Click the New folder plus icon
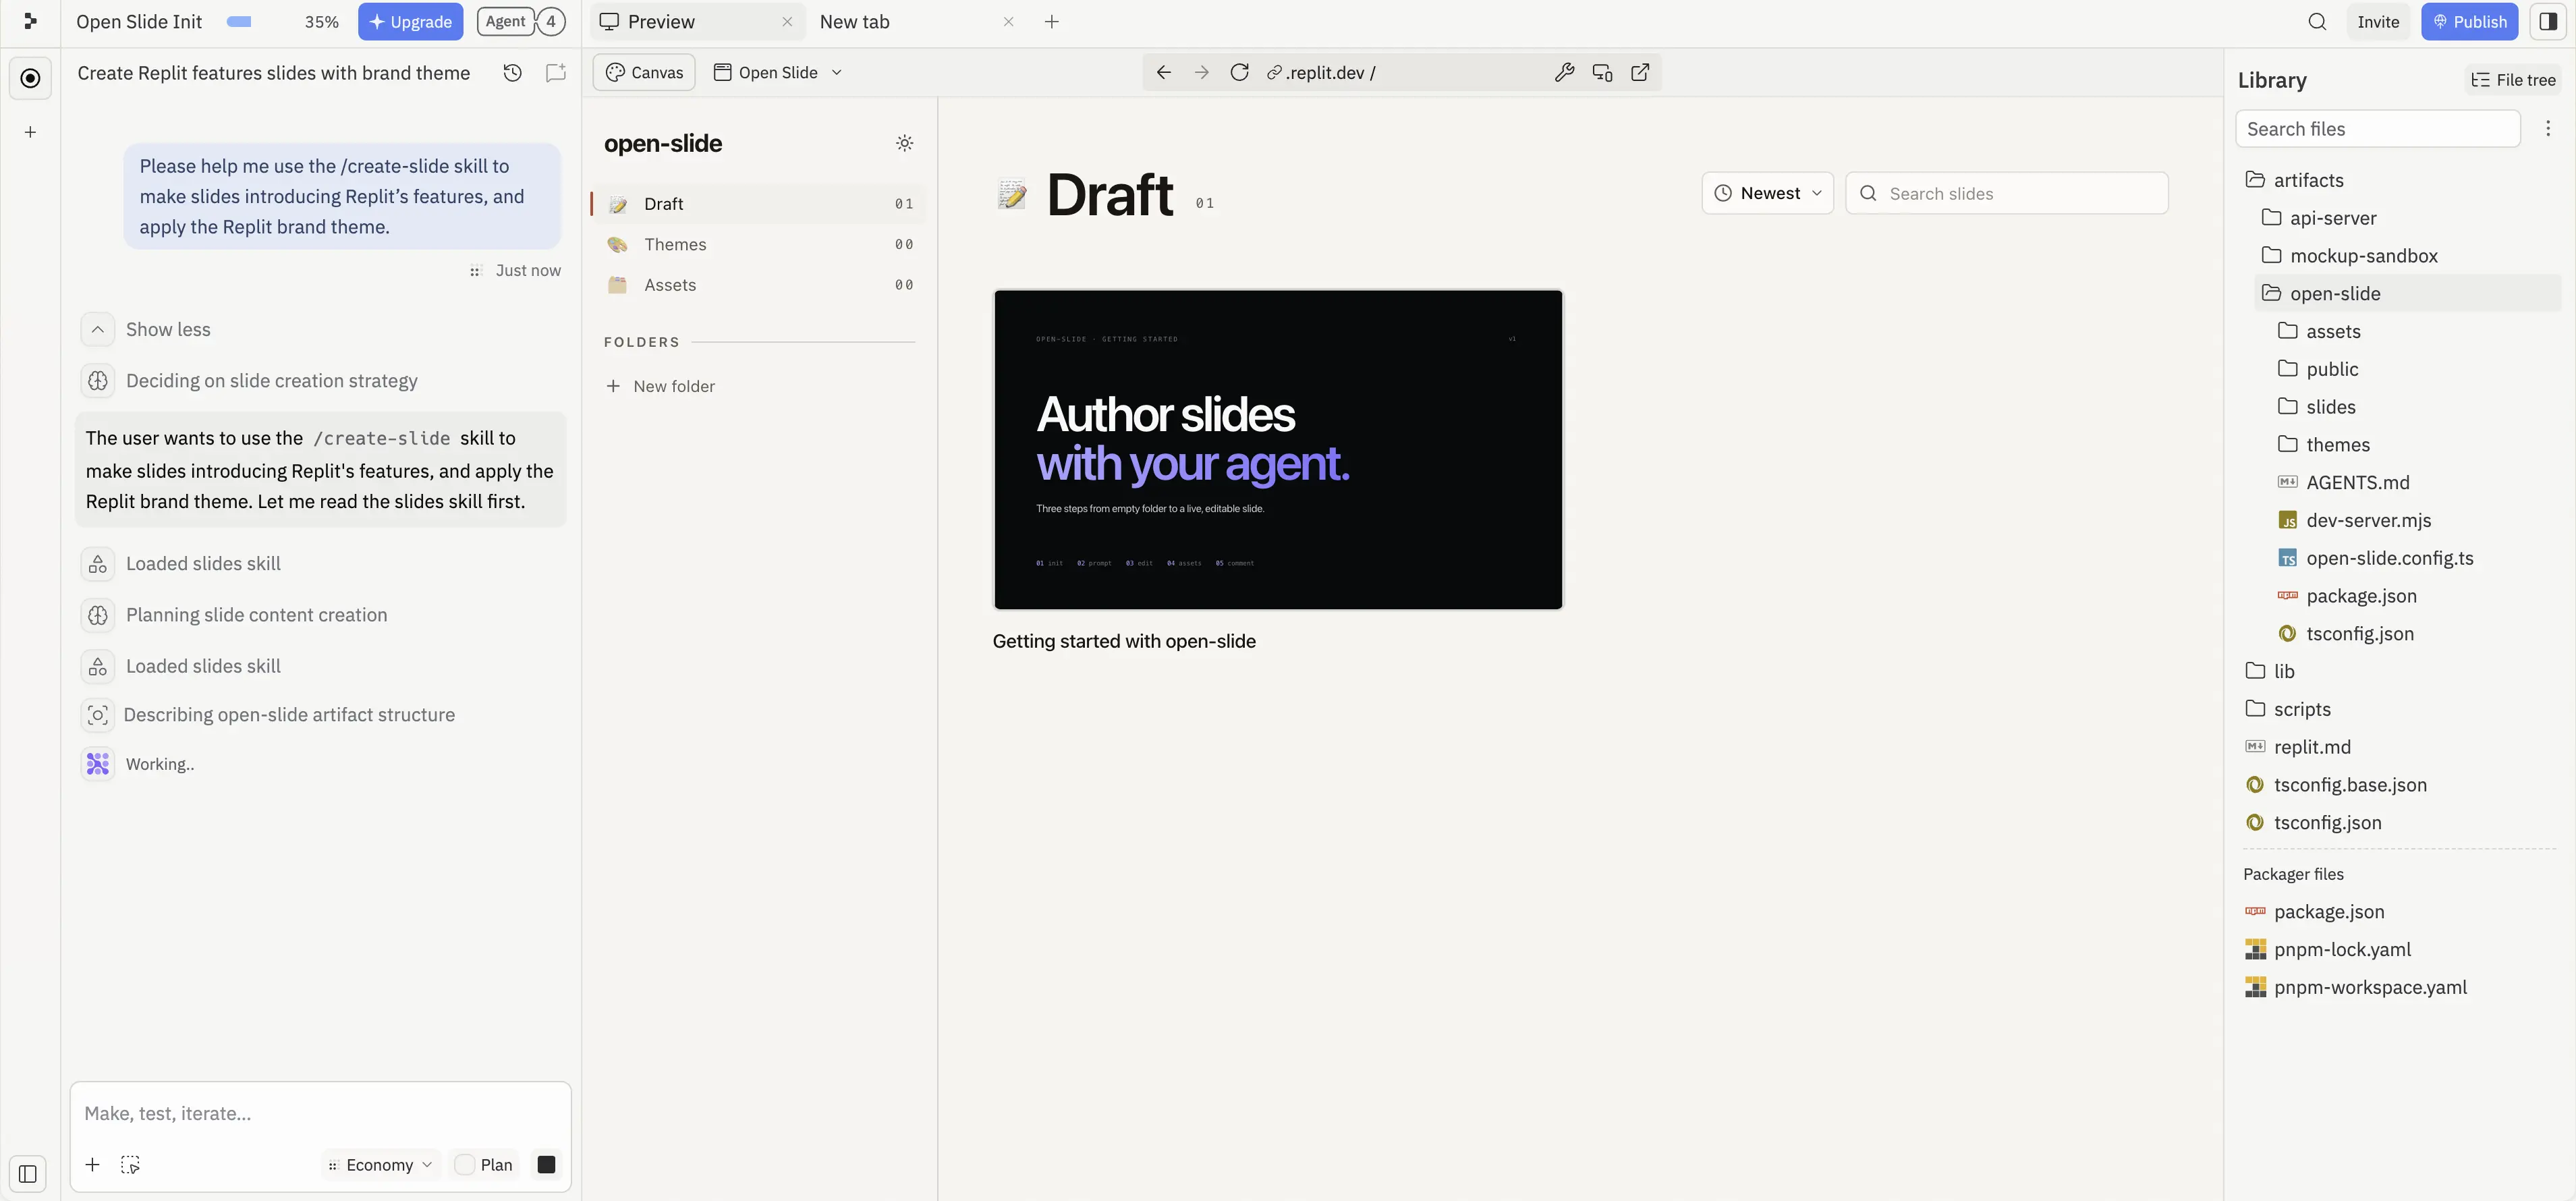 (x=613, y=386)
